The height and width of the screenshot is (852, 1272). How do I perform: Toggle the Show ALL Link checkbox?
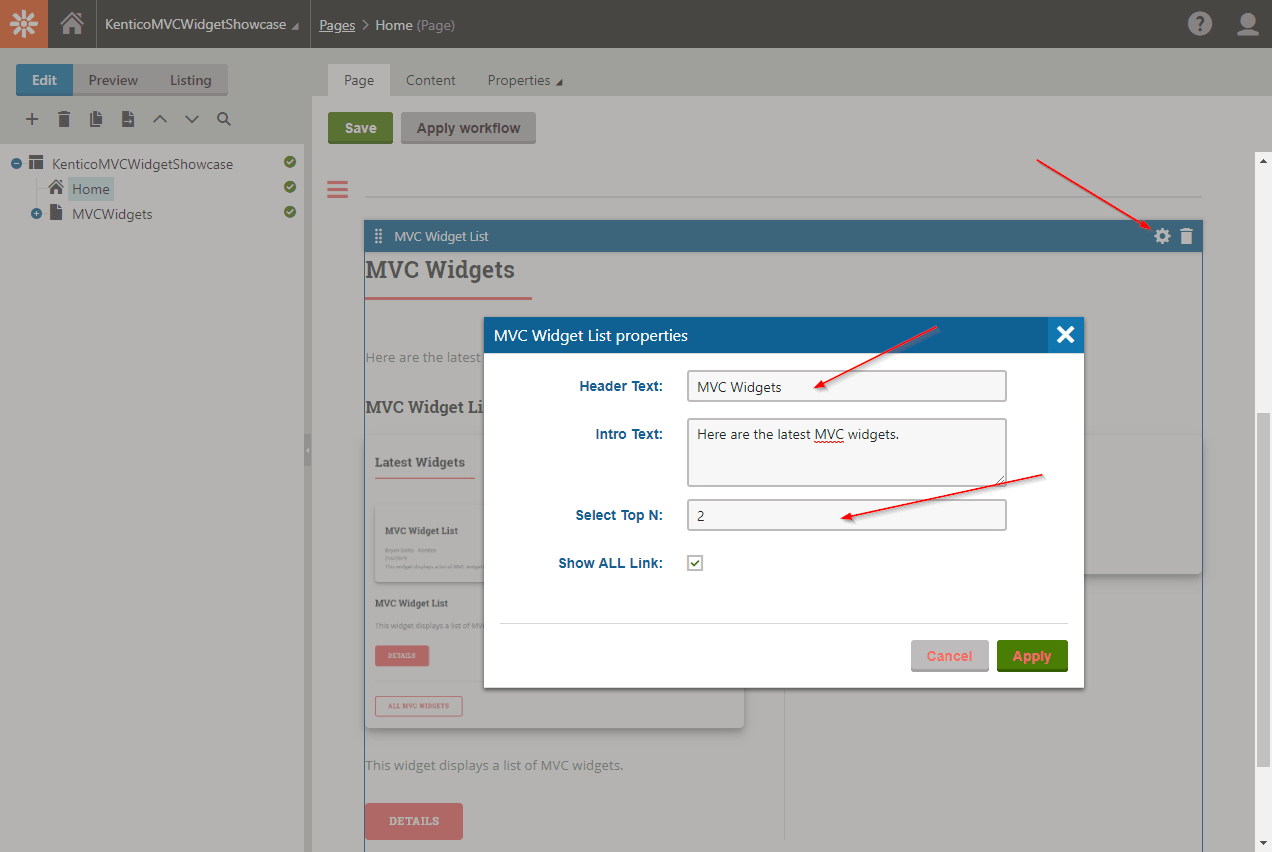point(695,563)
